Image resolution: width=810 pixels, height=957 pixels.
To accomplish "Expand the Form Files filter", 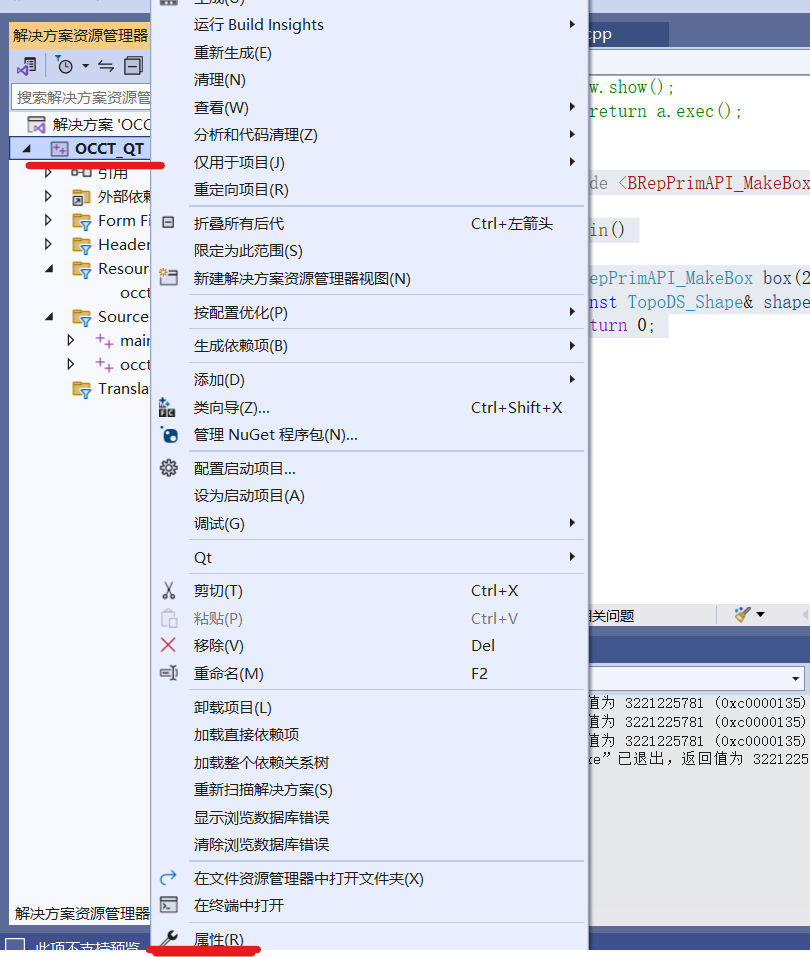I will (x=48, y=220).
